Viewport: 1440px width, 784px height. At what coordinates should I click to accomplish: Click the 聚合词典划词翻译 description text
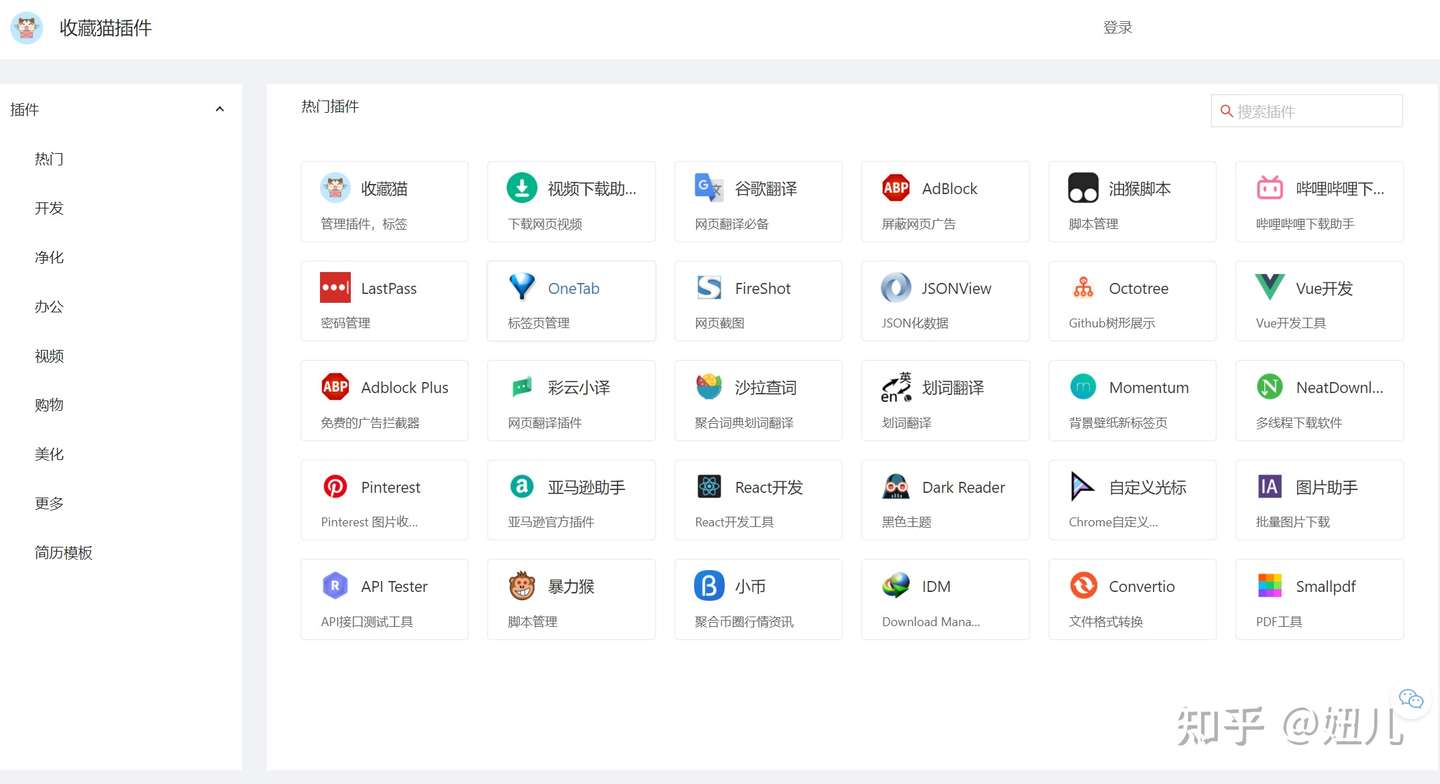(744, 423)
